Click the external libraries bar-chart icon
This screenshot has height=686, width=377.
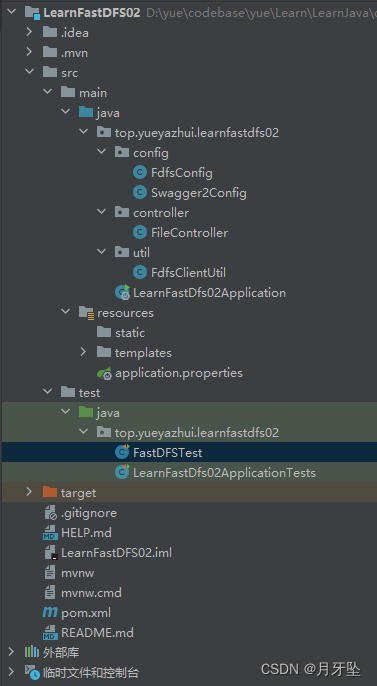pyautogui.click(x=31, y=653)
